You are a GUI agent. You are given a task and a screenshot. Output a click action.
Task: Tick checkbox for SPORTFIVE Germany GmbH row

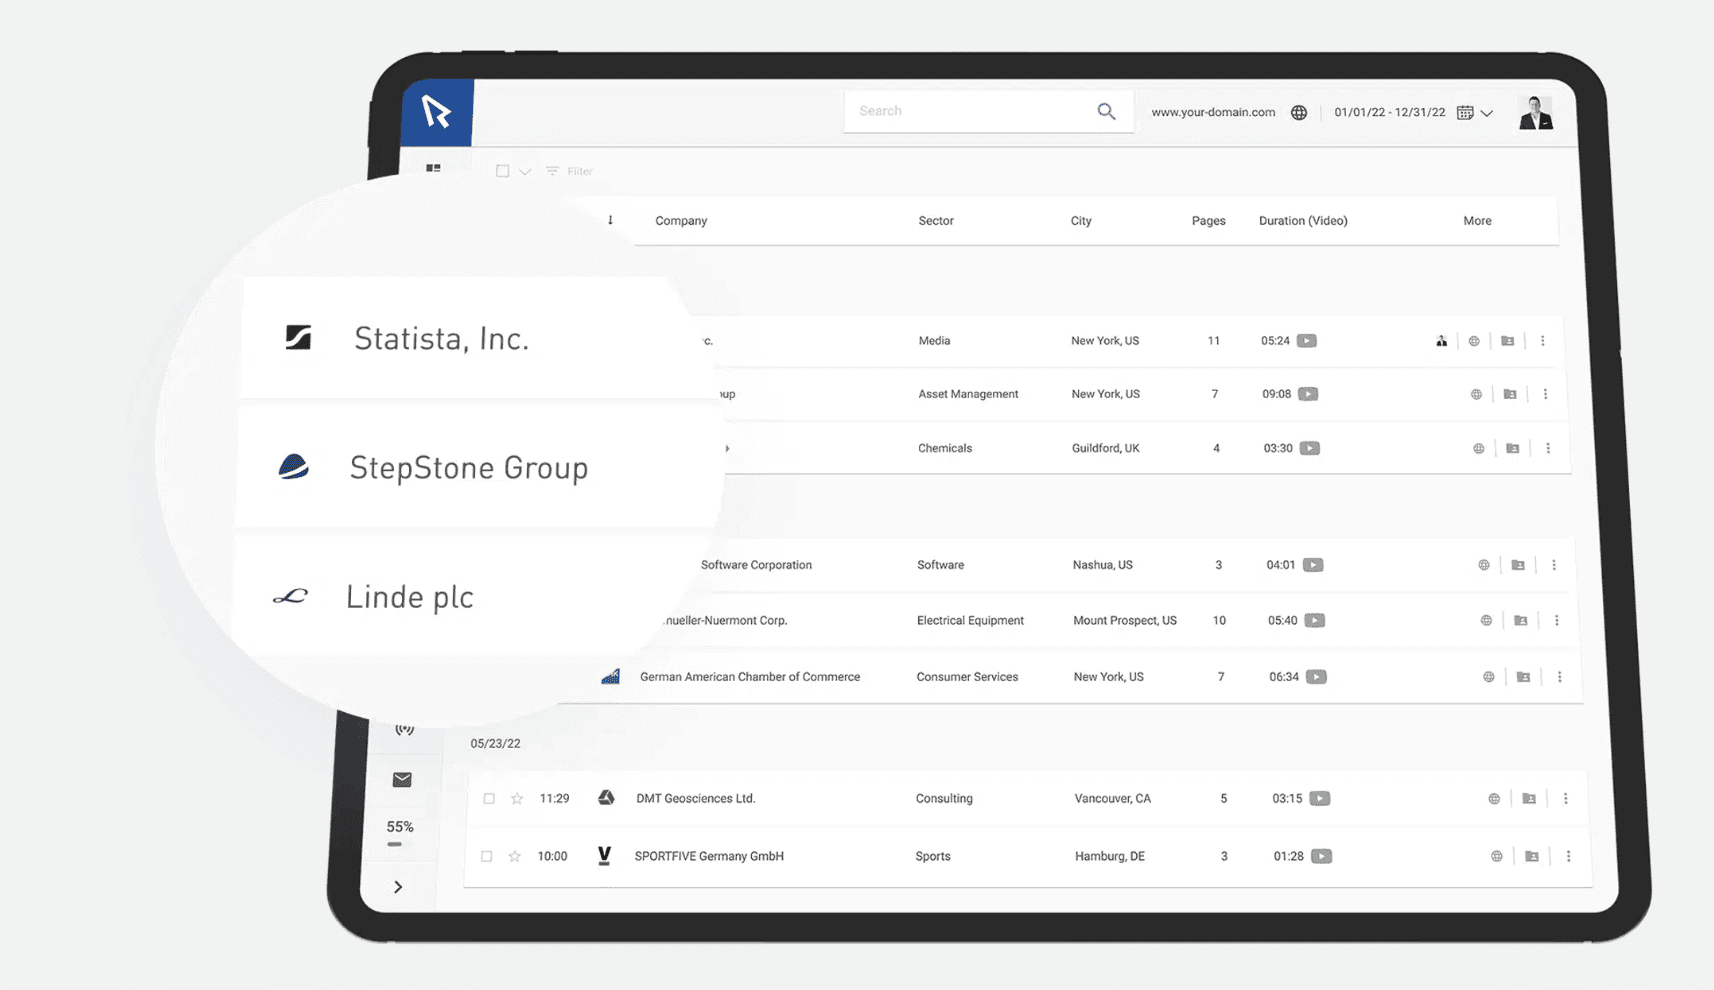pyautogui.click(x=486, y=857)
